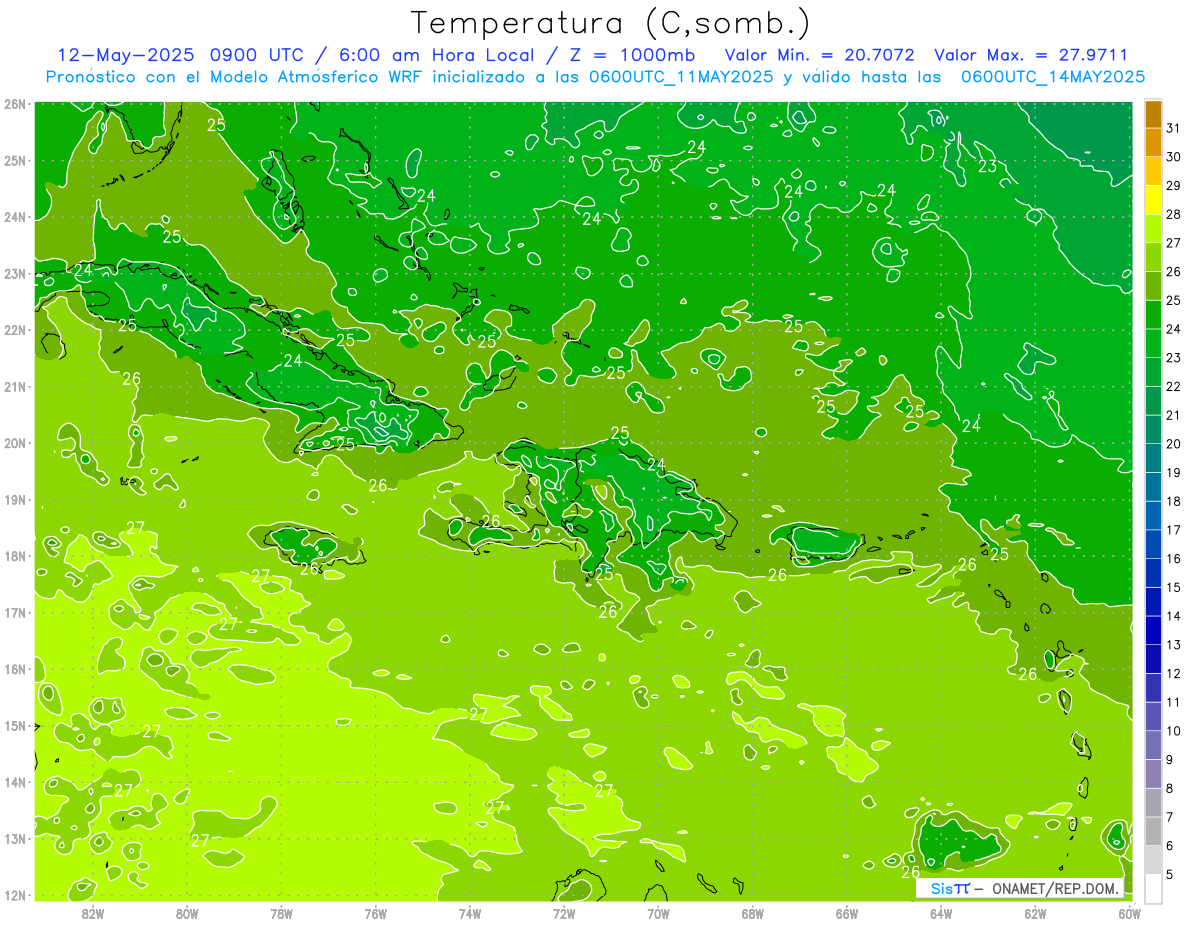This screenshot has height=927, width=1200.
Task: Click the latitude axis label "25N"
Action: [14, 160]
